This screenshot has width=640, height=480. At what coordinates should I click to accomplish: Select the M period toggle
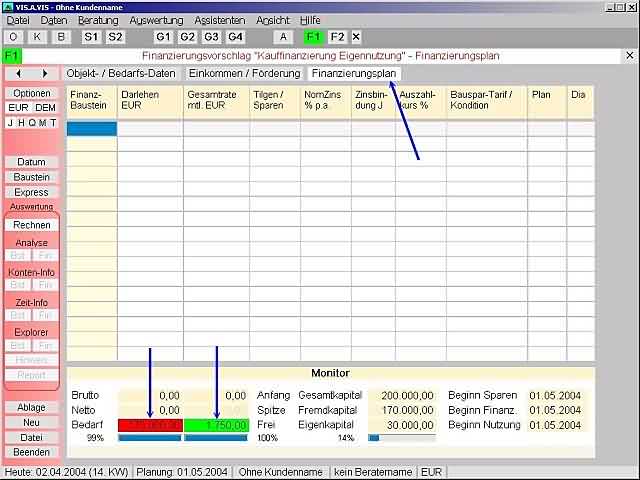(x=42, y=123)
